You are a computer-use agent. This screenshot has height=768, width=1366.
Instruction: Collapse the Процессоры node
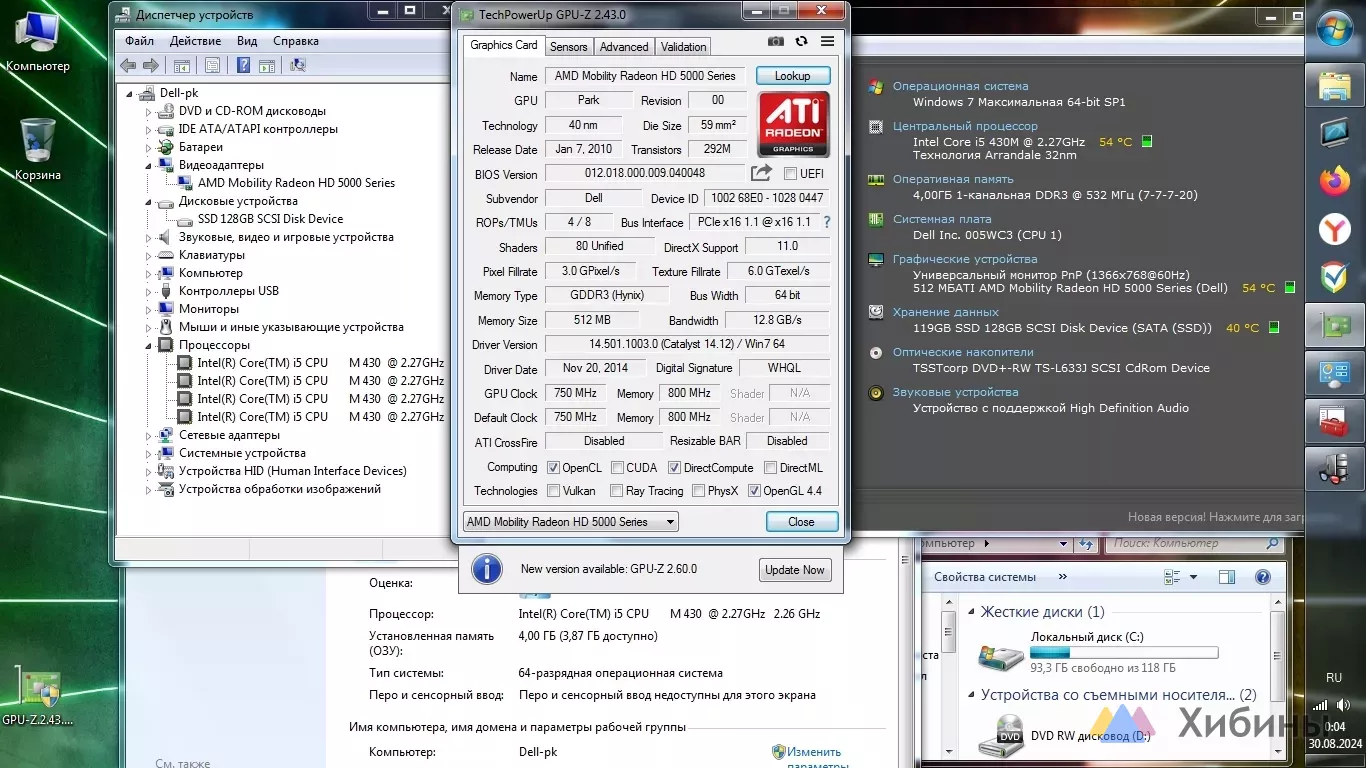coord(149,345)
